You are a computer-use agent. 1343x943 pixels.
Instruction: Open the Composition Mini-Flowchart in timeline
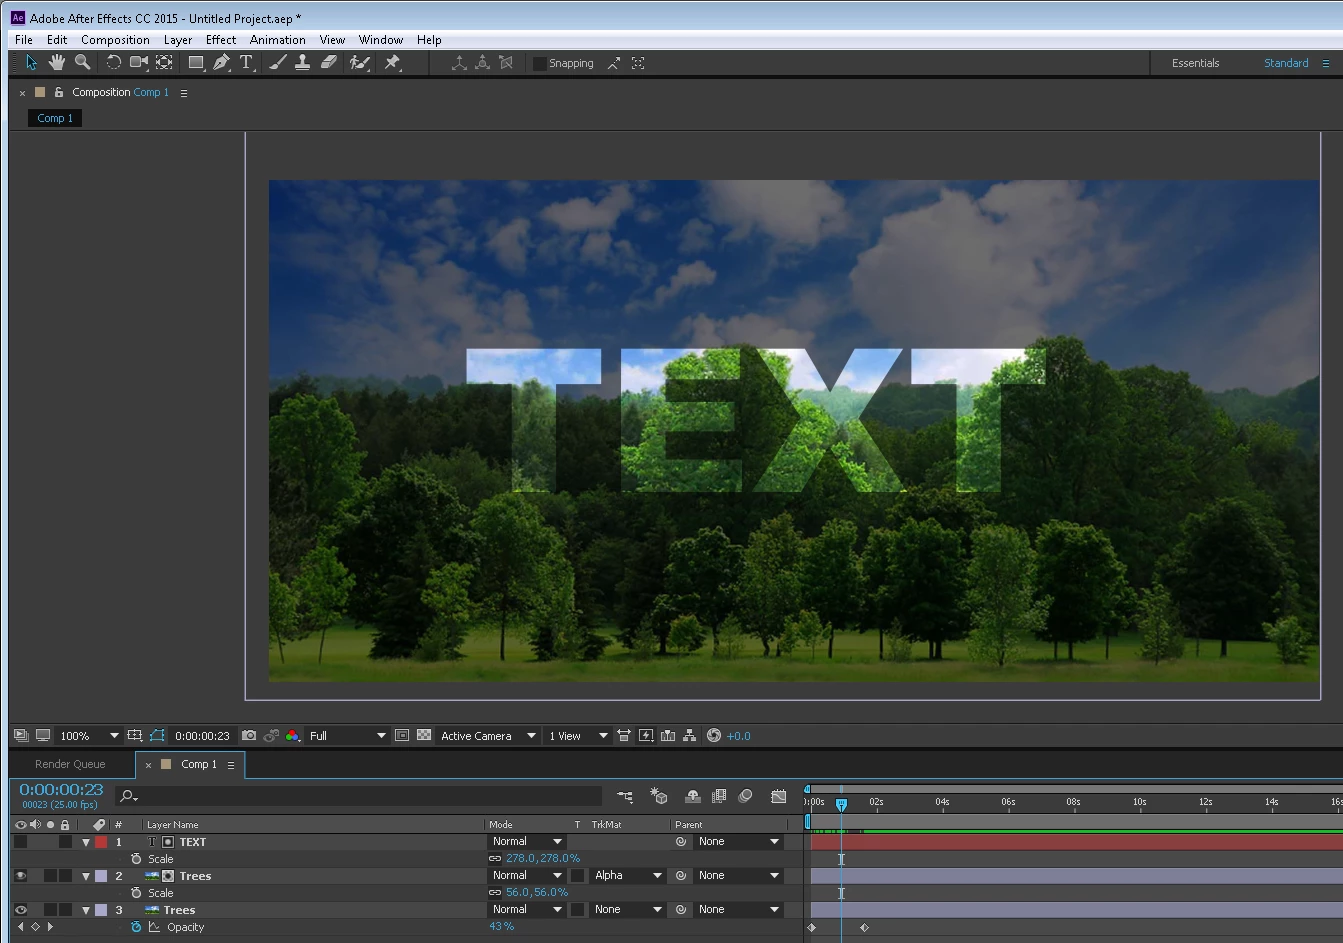pos(625,796)
